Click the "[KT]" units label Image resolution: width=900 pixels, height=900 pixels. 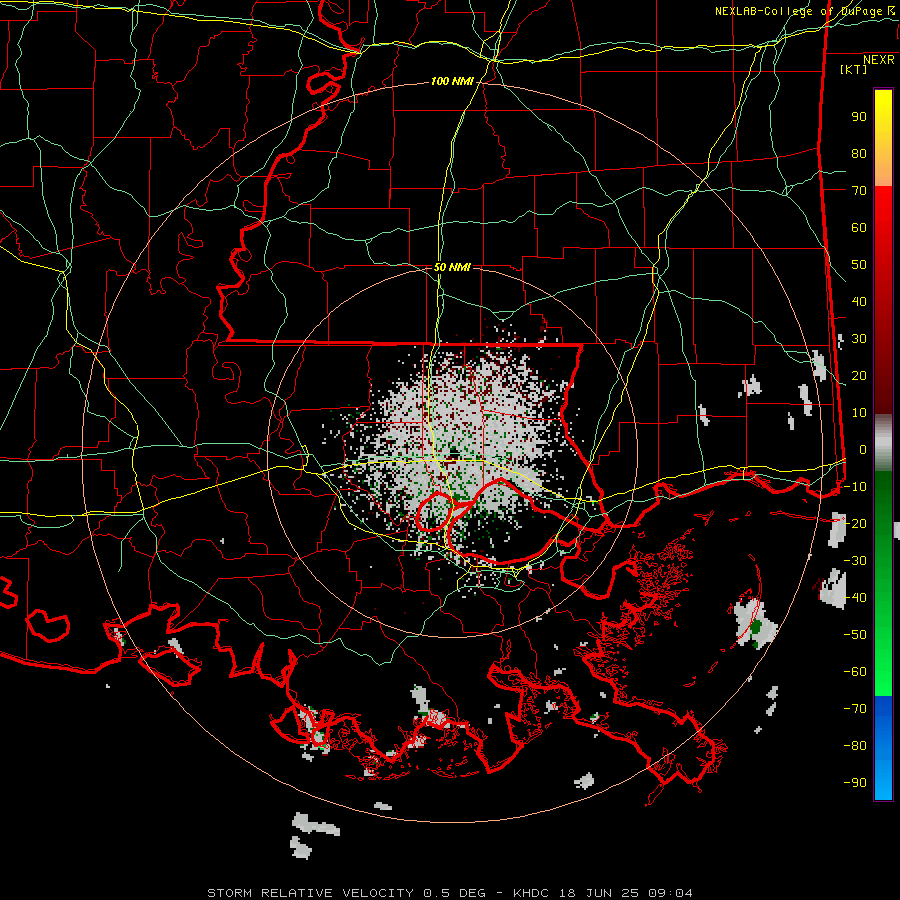(x=854, y=69)
